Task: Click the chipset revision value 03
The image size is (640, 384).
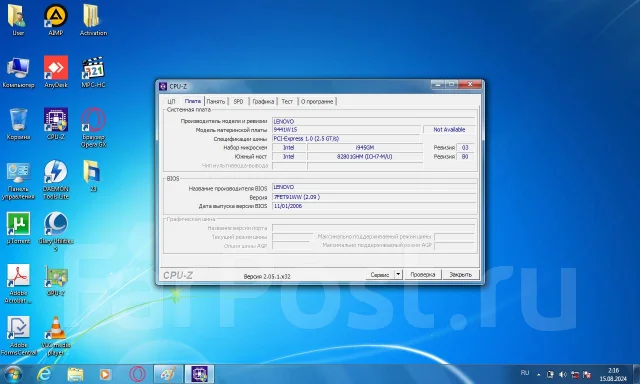Action: pyautogui.click(x=465, y=147)
